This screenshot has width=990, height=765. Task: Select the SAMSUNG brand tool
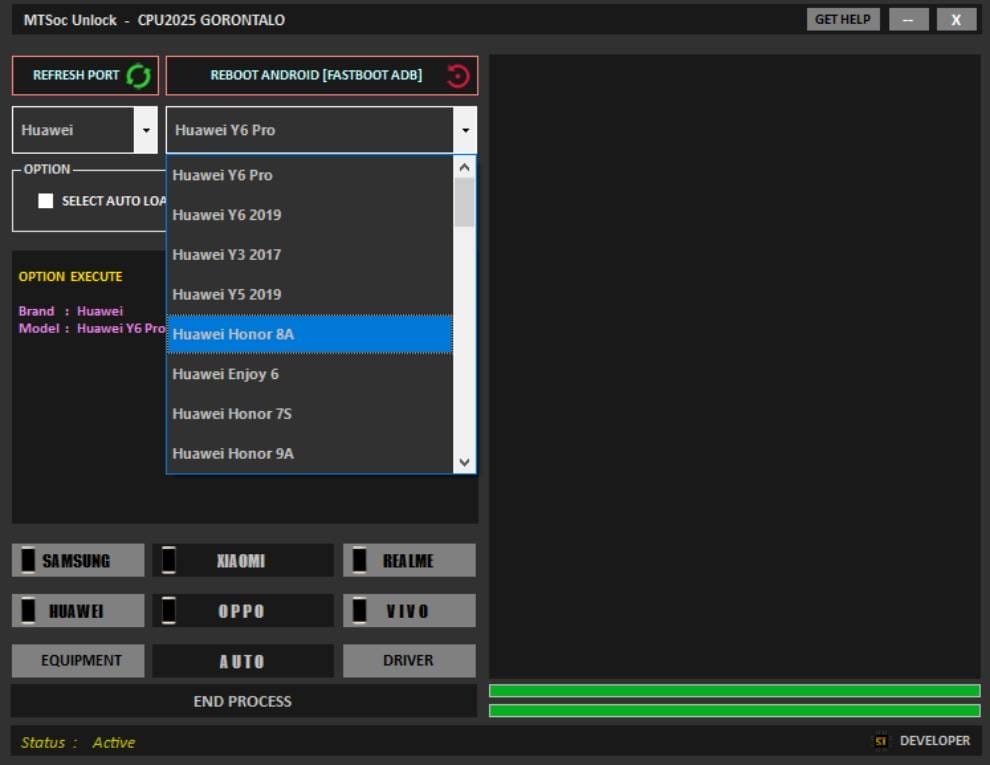(78, 560)
